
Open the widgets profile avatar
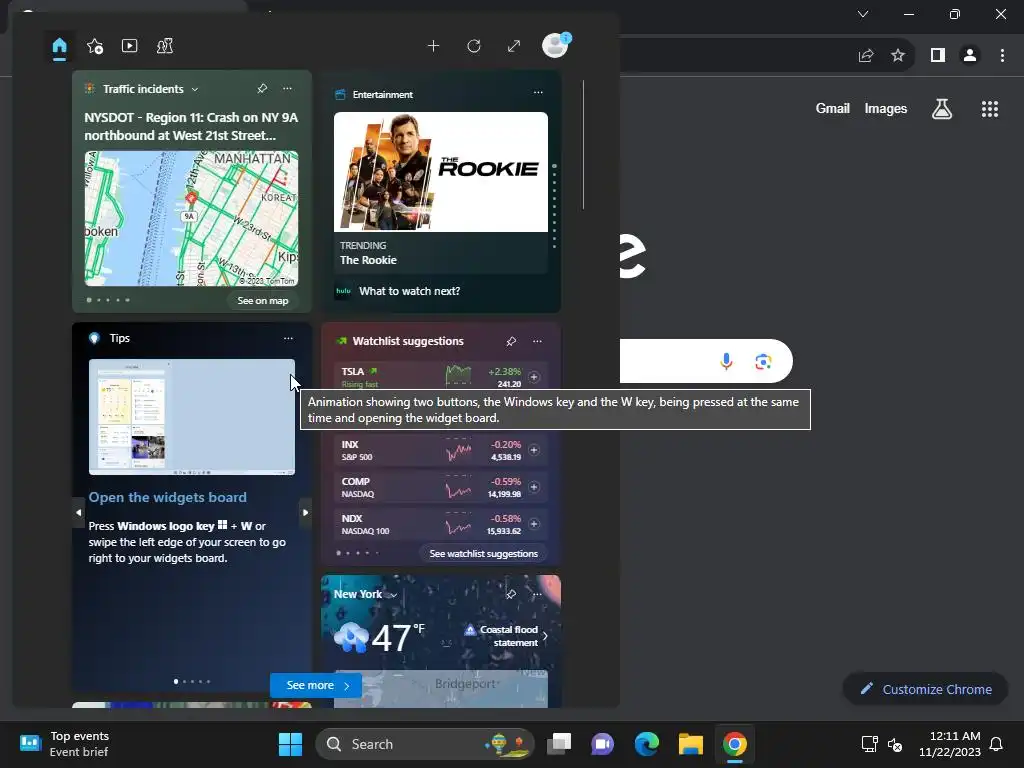click(x=556, y=45)
